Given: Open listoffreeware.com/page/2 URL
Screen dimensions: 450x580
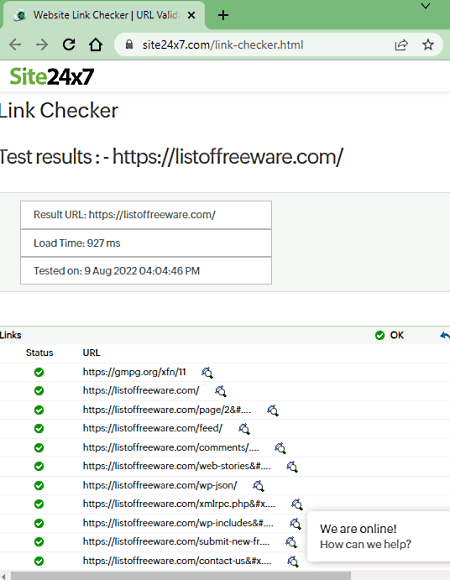Looking at the screenshot, I should point(167,409).
